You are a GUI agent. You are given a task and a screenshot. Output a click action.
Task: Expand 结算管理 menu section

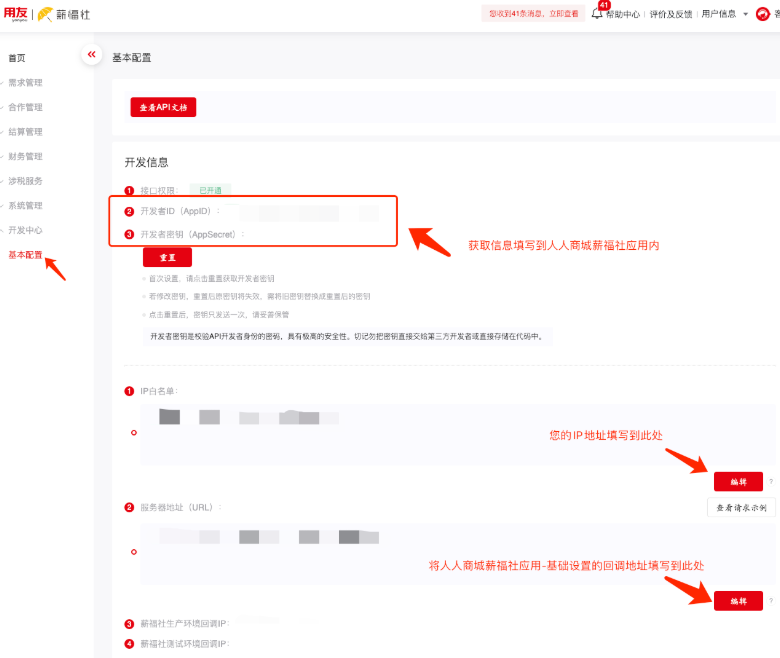coord(25,132)
